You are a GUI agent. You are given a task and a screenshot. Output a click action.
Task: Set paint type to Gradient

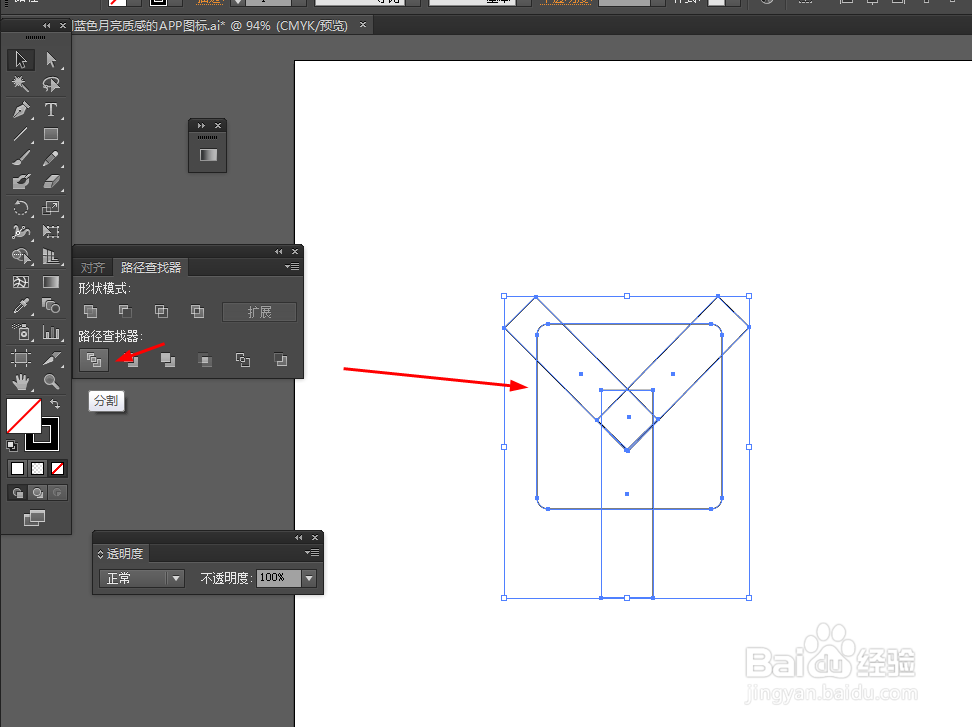38,469
